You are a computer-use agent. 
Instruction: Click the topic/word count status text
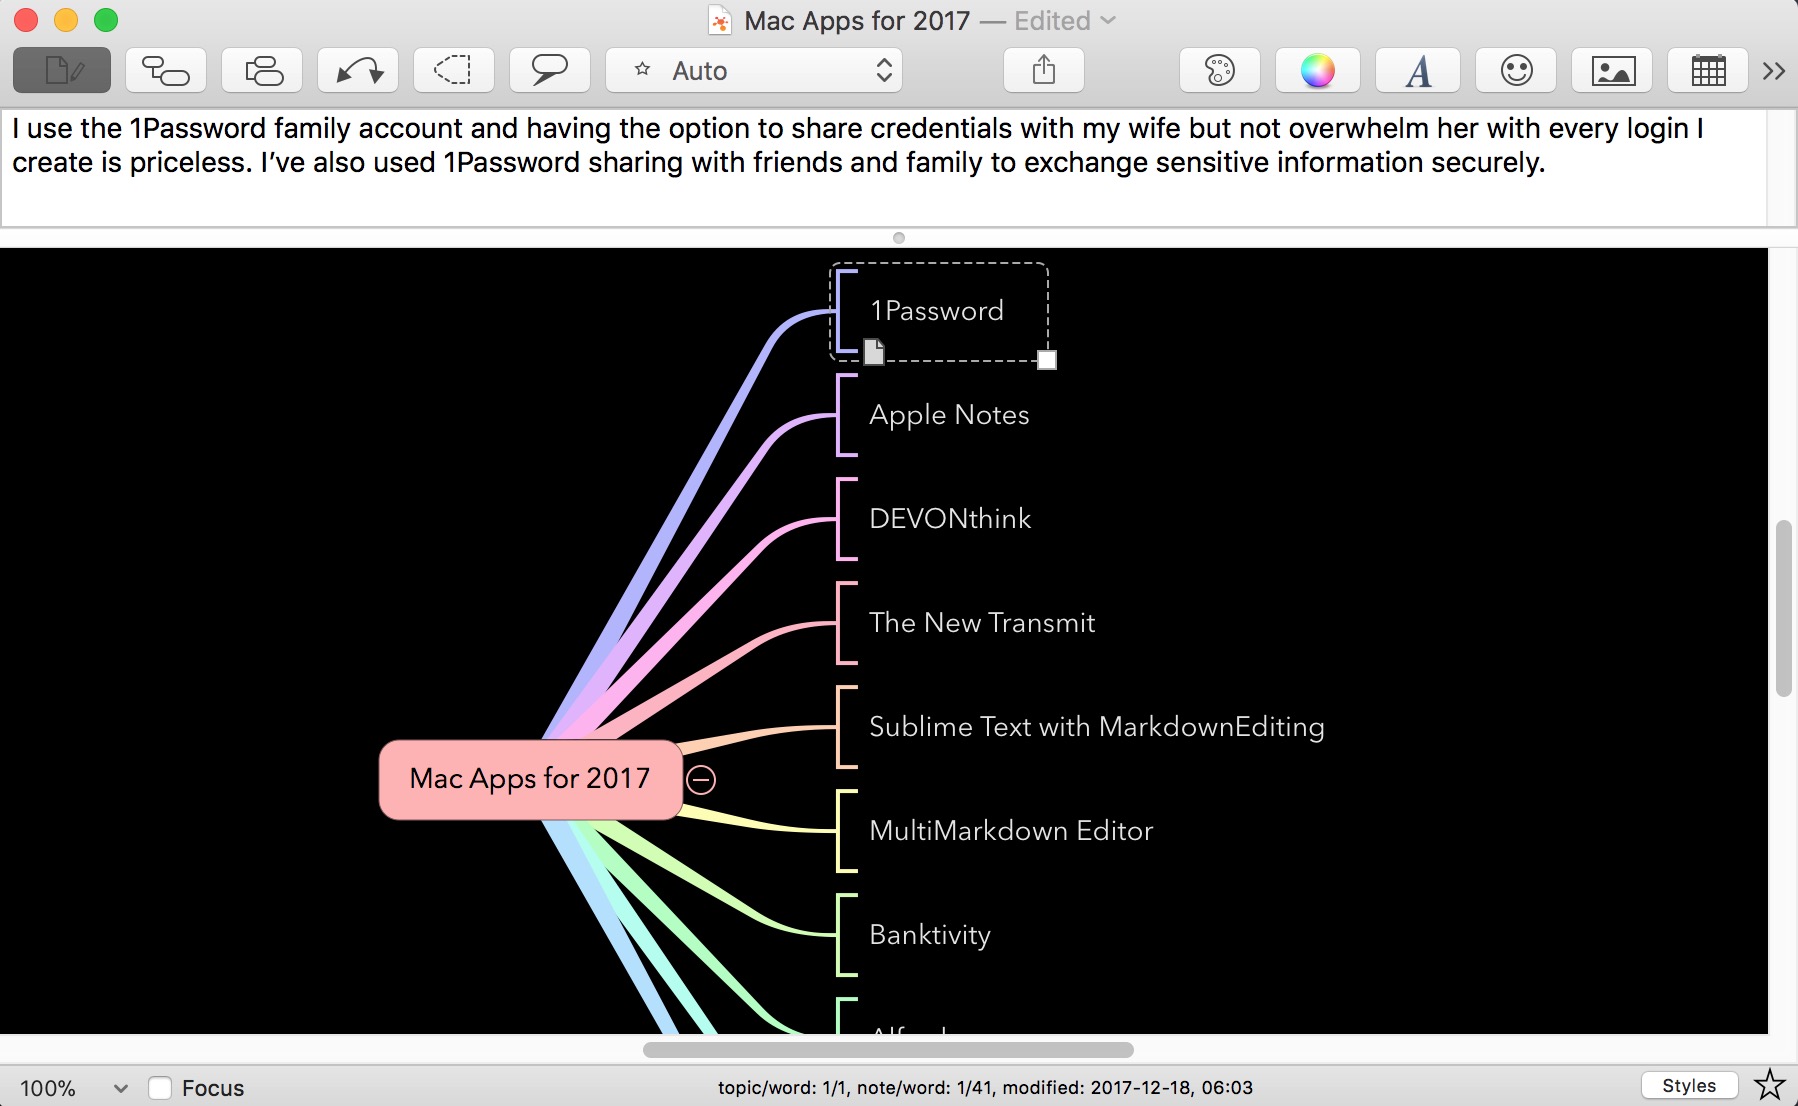tap(985, 1088)
